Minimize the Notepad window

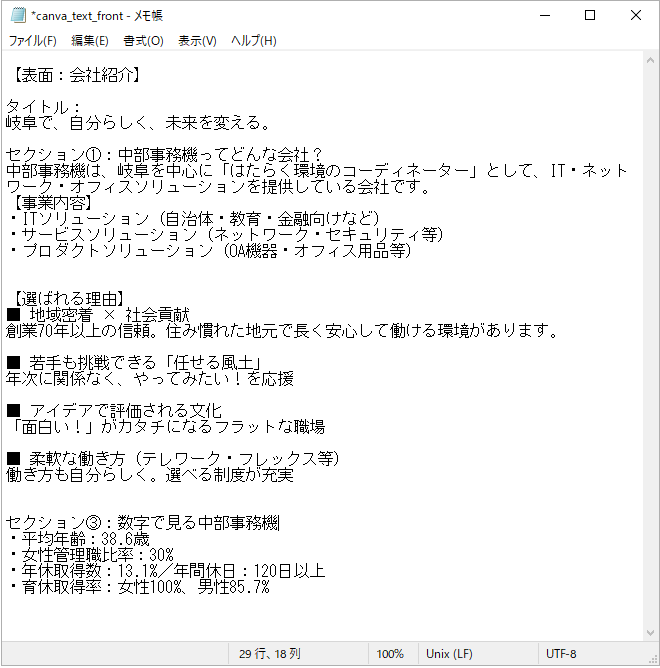click(x=545, y=15)
